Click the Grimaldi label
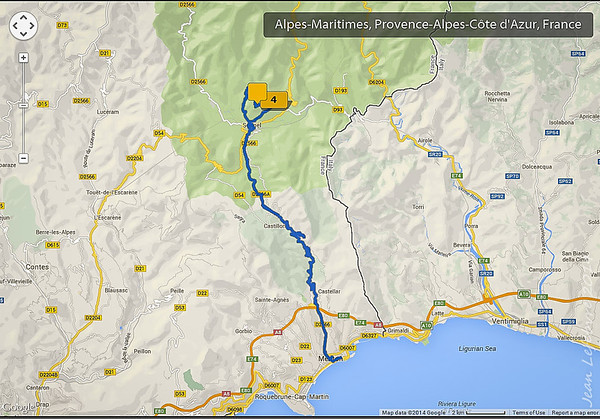Screen dimensions: 600x419 (398, 330)
